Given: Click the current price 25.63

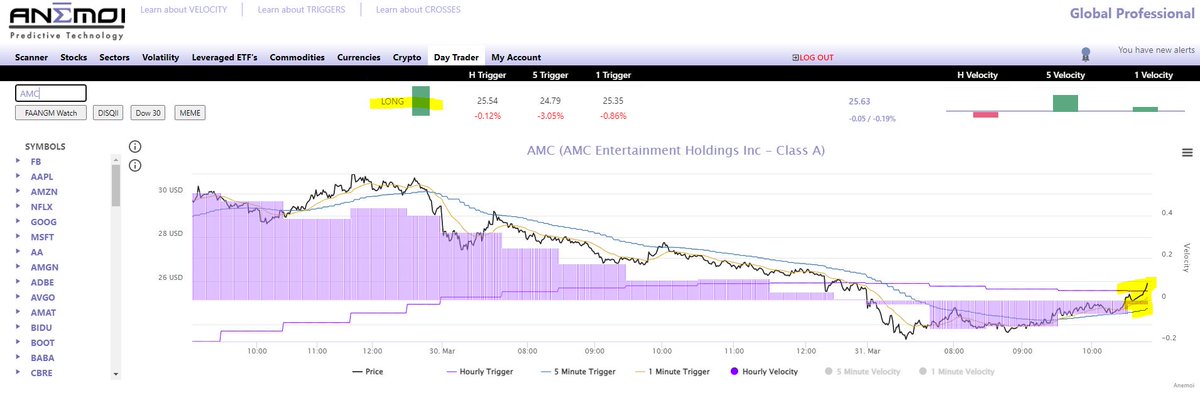Looking at the screenshot, I should [x=859, y=101].
